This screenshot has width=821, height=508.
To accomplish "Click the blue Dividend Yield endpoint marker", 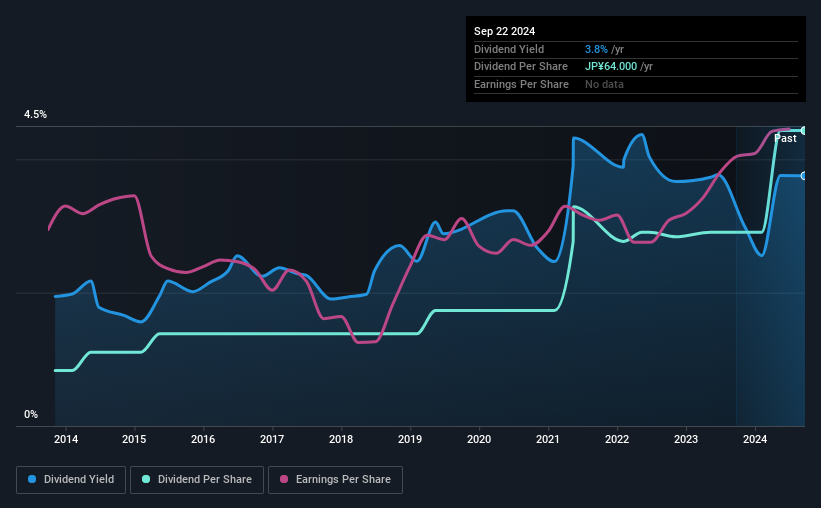I will click(804, 176).
